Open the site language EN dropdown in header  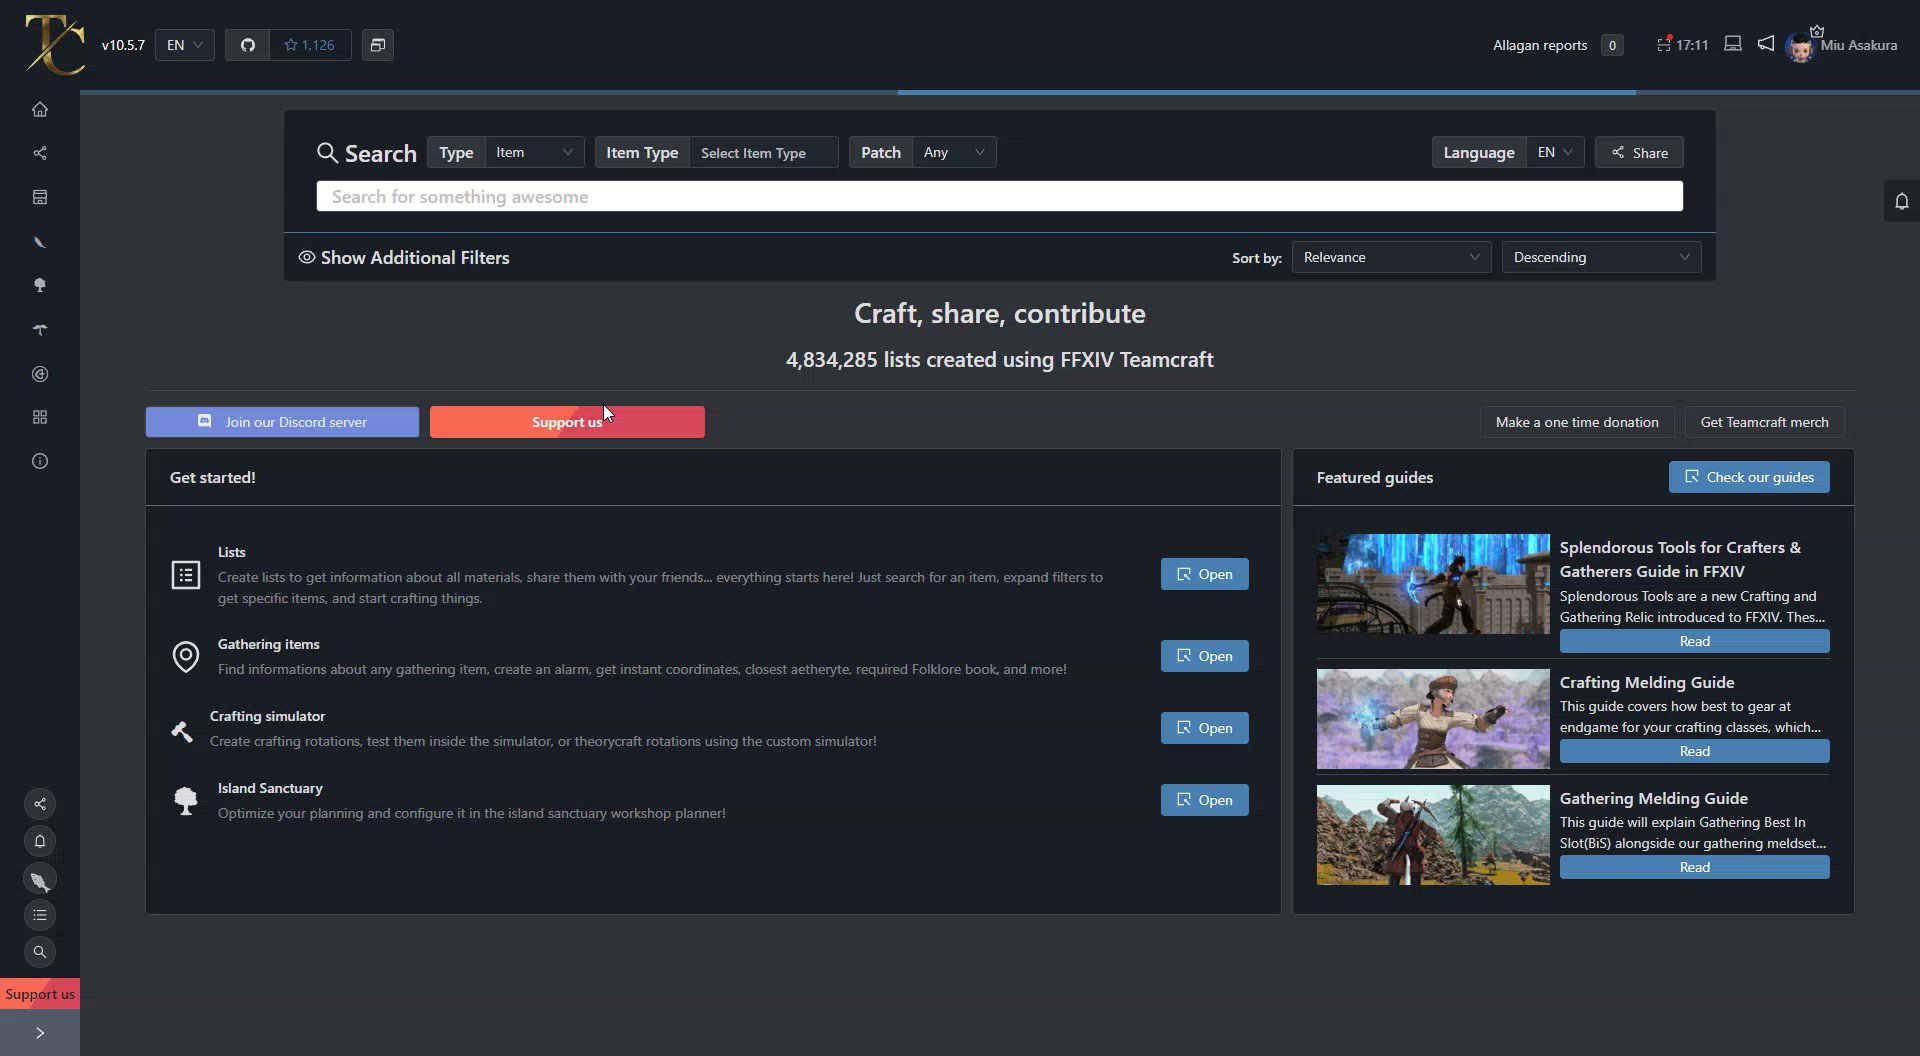[185, 45]
